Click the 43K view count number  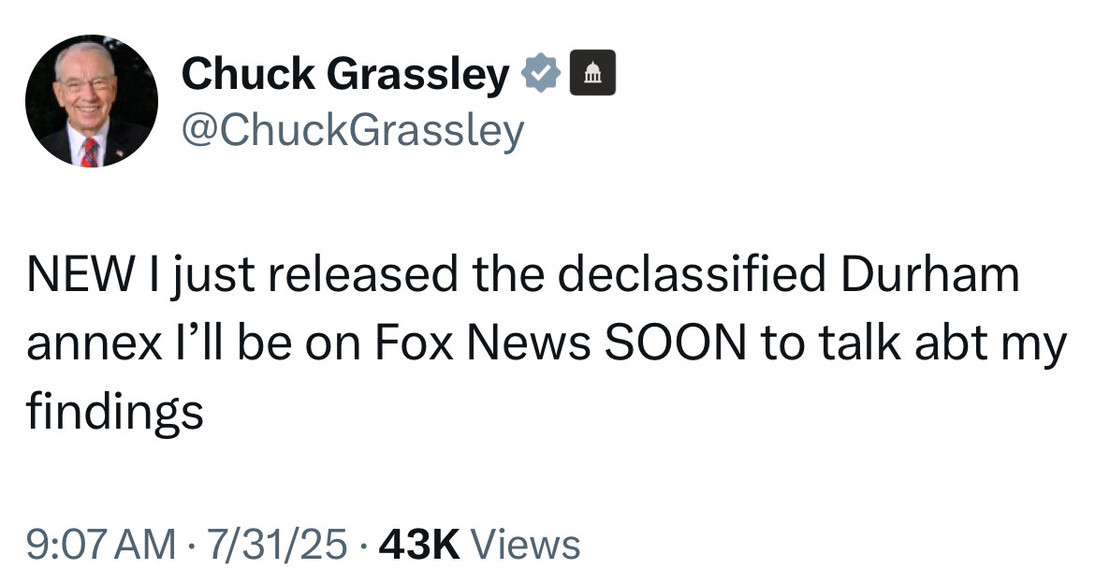tap(418, 545)
